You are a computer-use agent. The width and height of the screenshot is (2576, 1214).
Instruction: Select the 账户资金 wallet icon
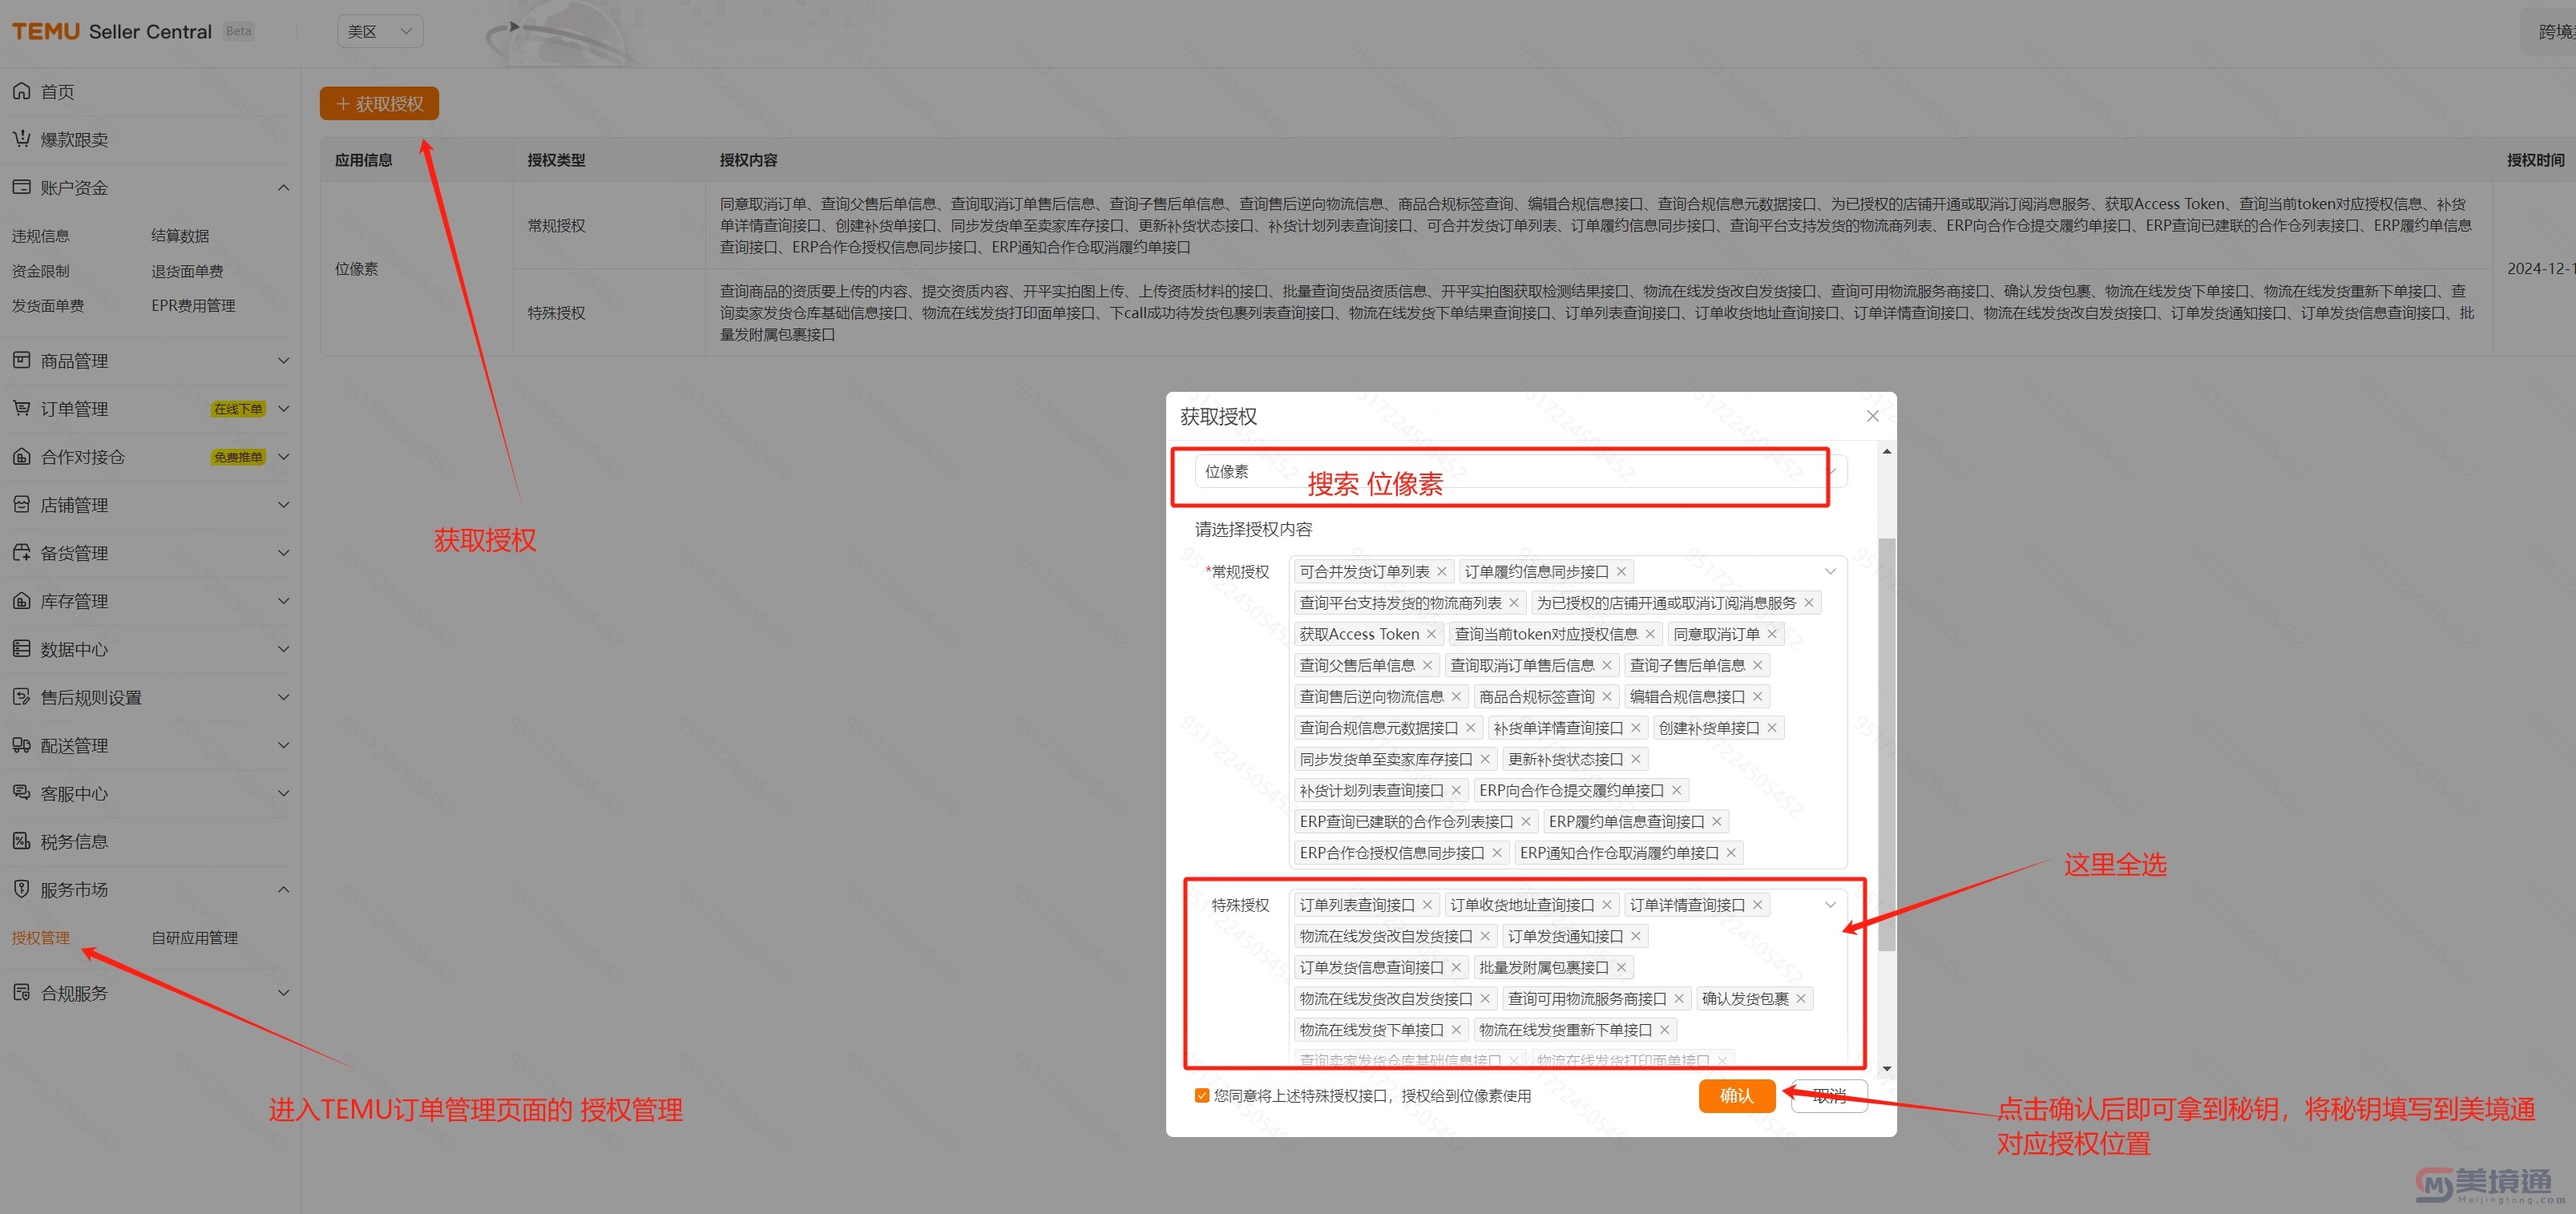click(21, 187)
